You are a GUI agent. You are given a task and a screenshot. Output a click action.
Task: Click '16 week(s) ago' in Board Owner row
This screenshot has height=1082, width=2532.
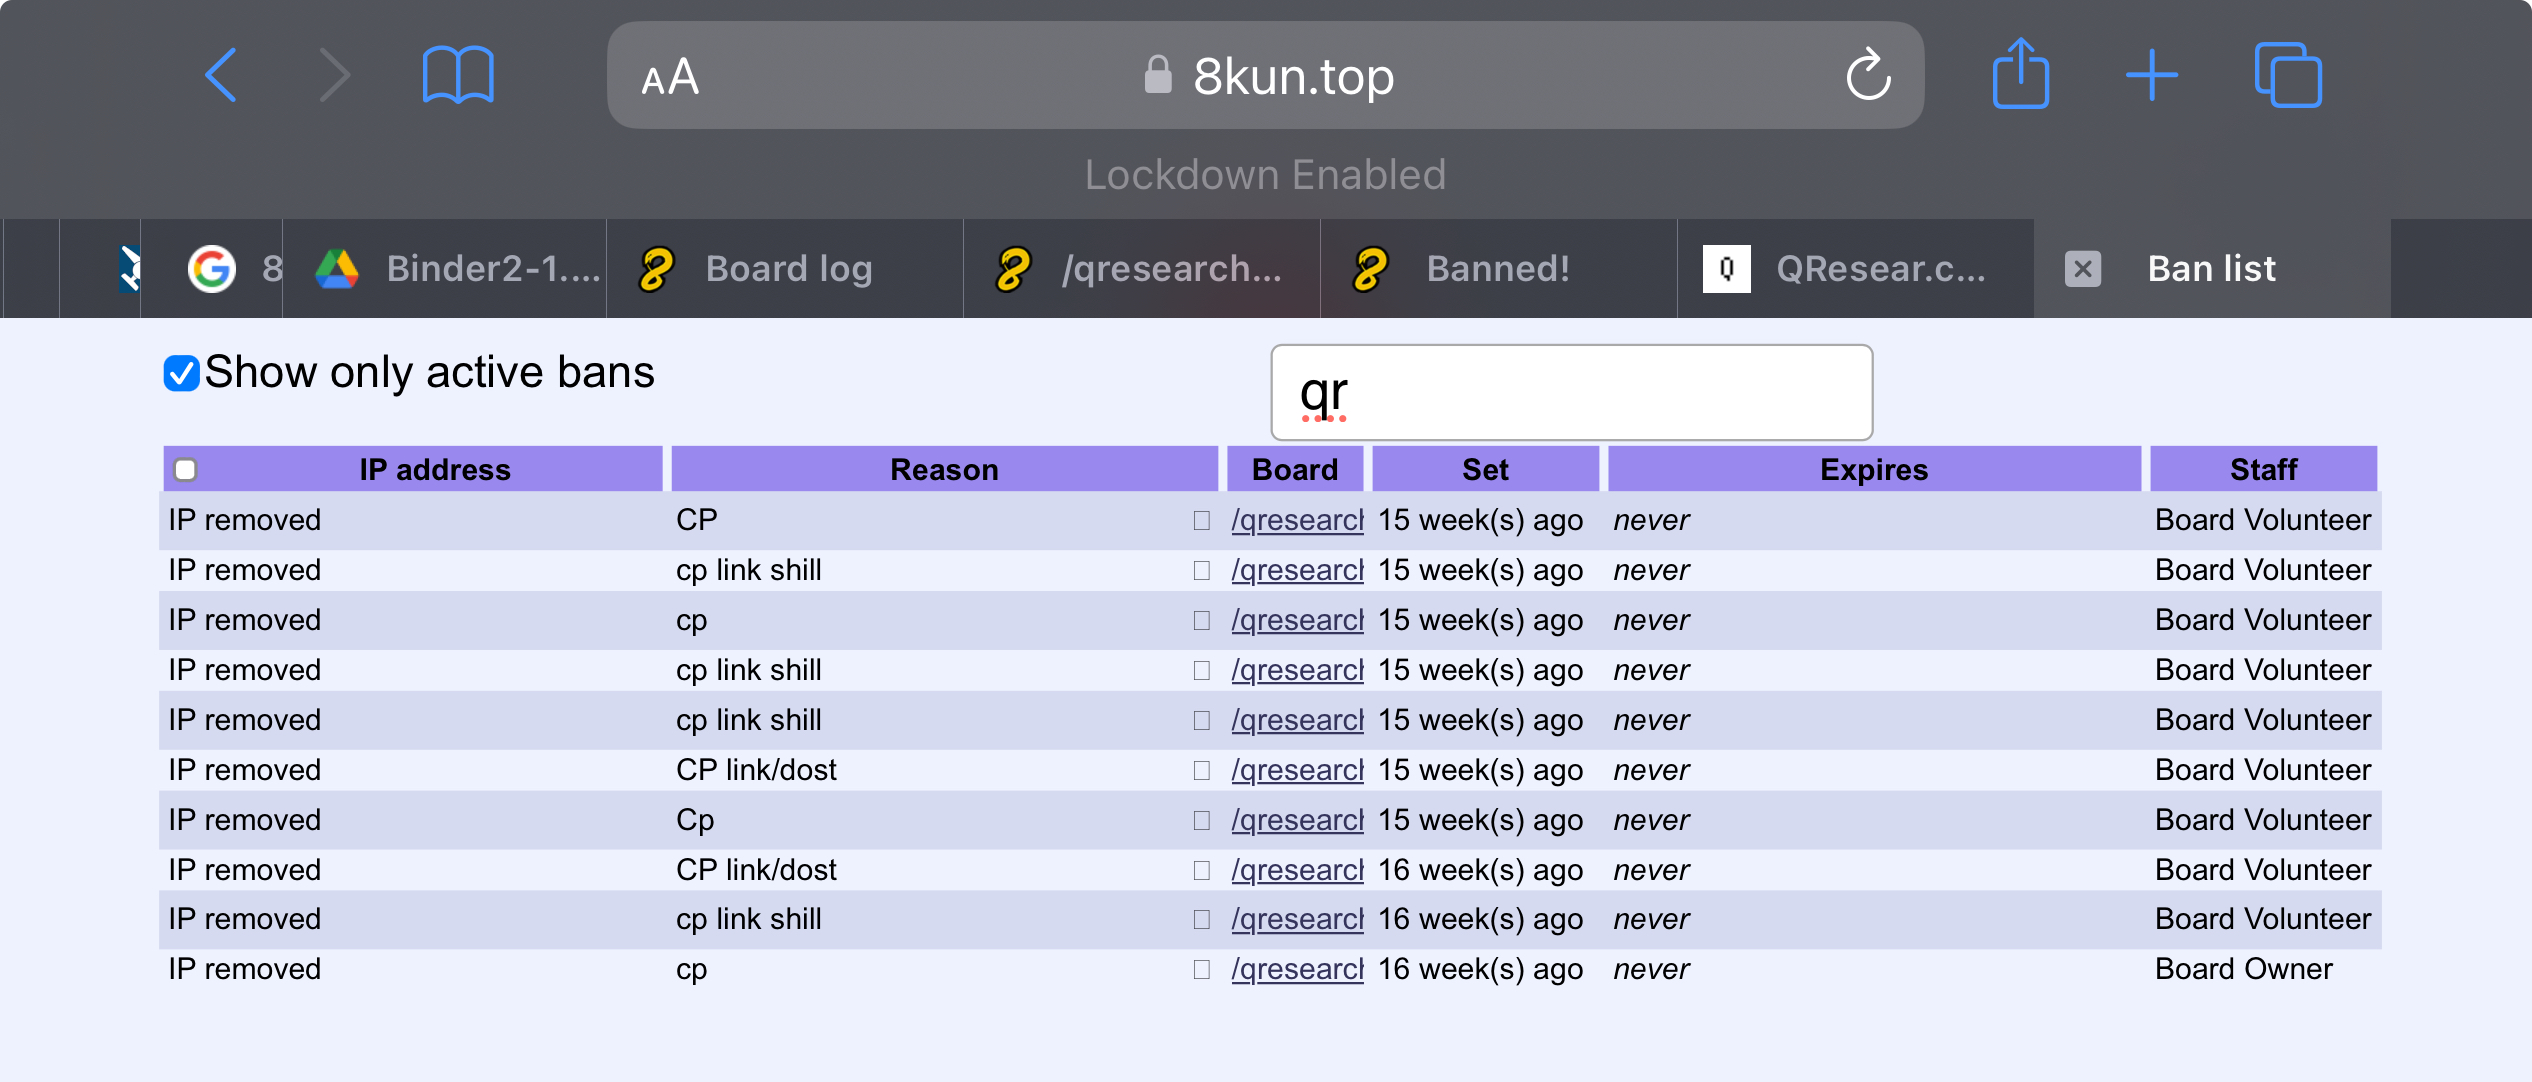point(1480,969)
